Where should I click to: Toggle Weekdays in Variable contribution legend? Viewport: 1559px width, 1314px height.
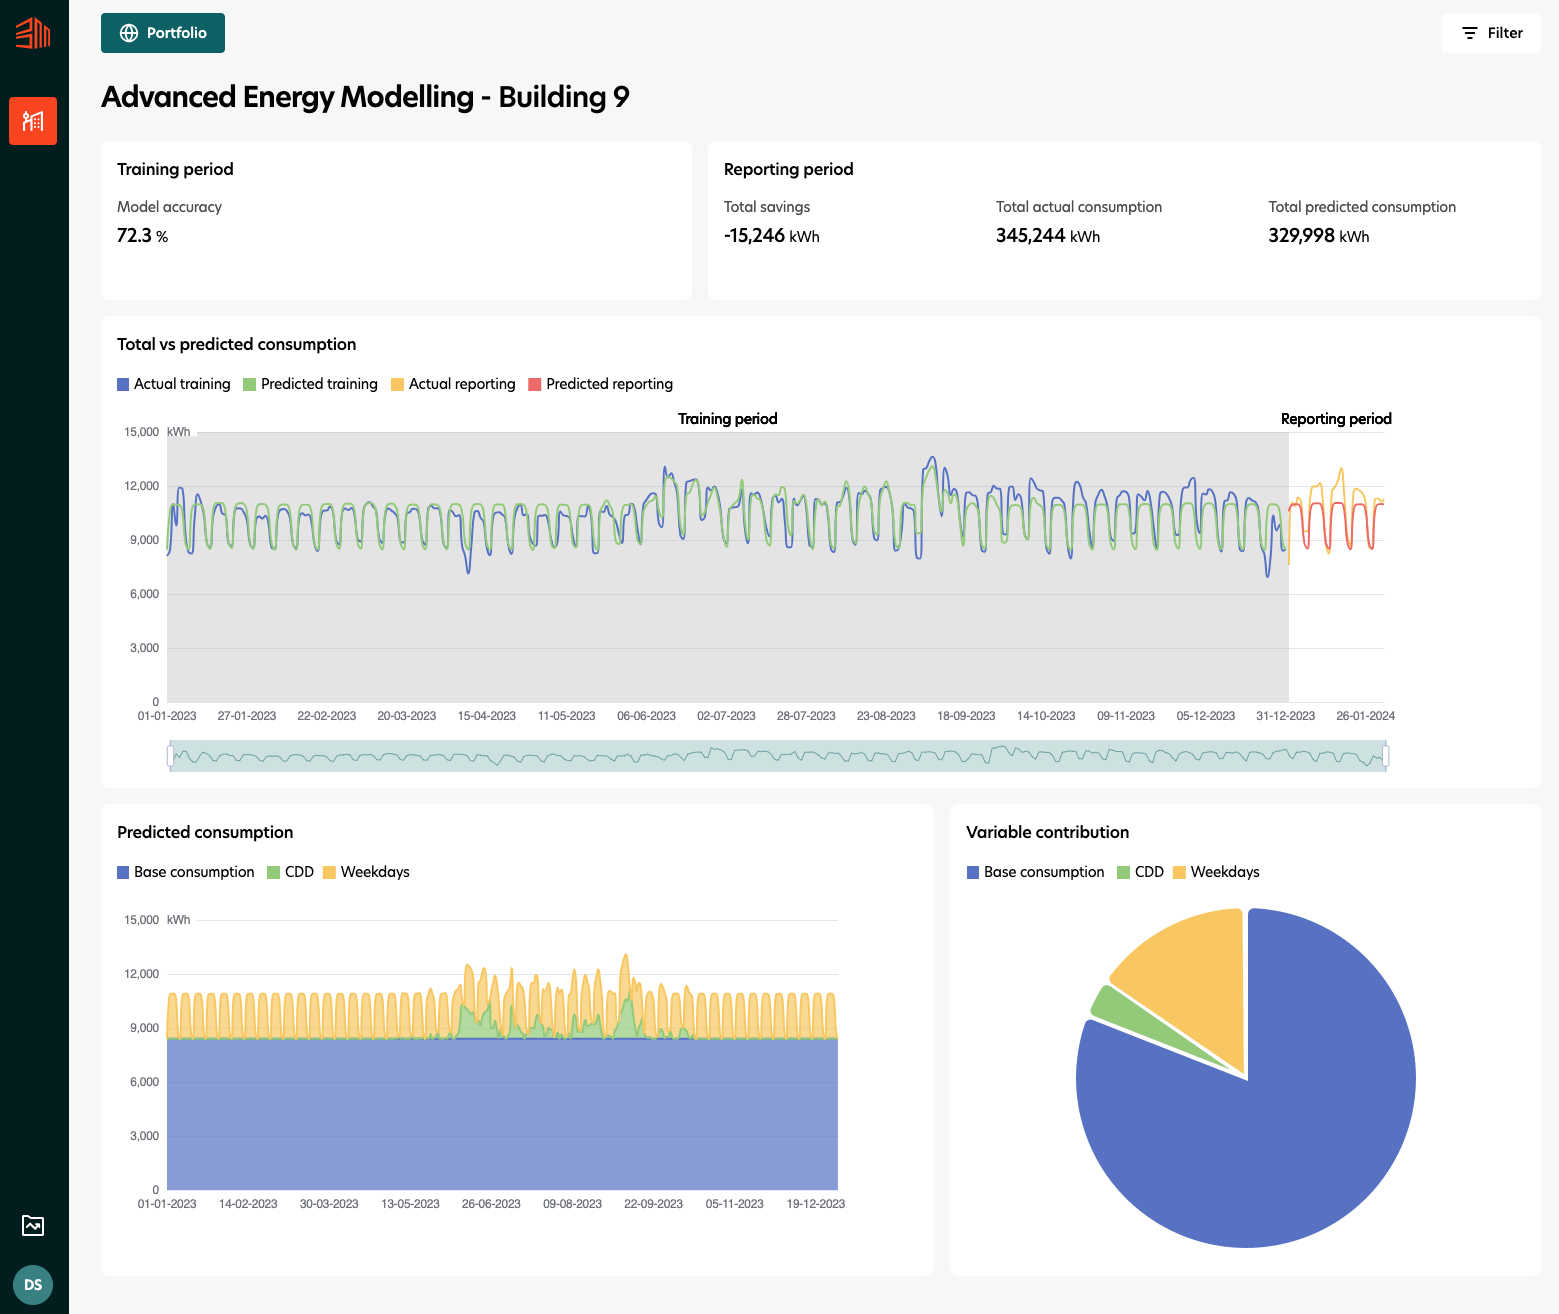click(x=1216, y=872)
